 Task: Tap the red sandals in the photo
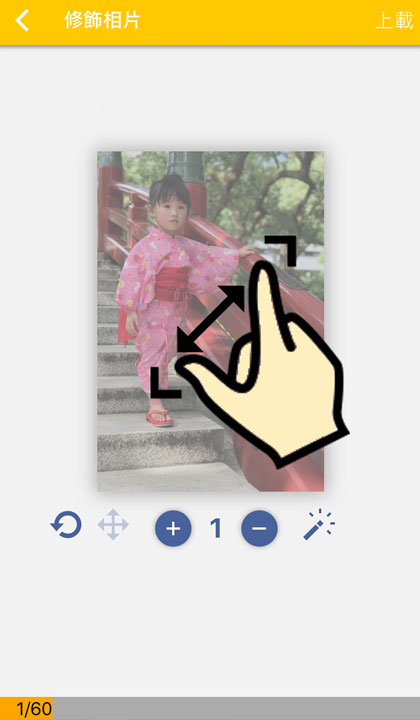pos(159,417)
